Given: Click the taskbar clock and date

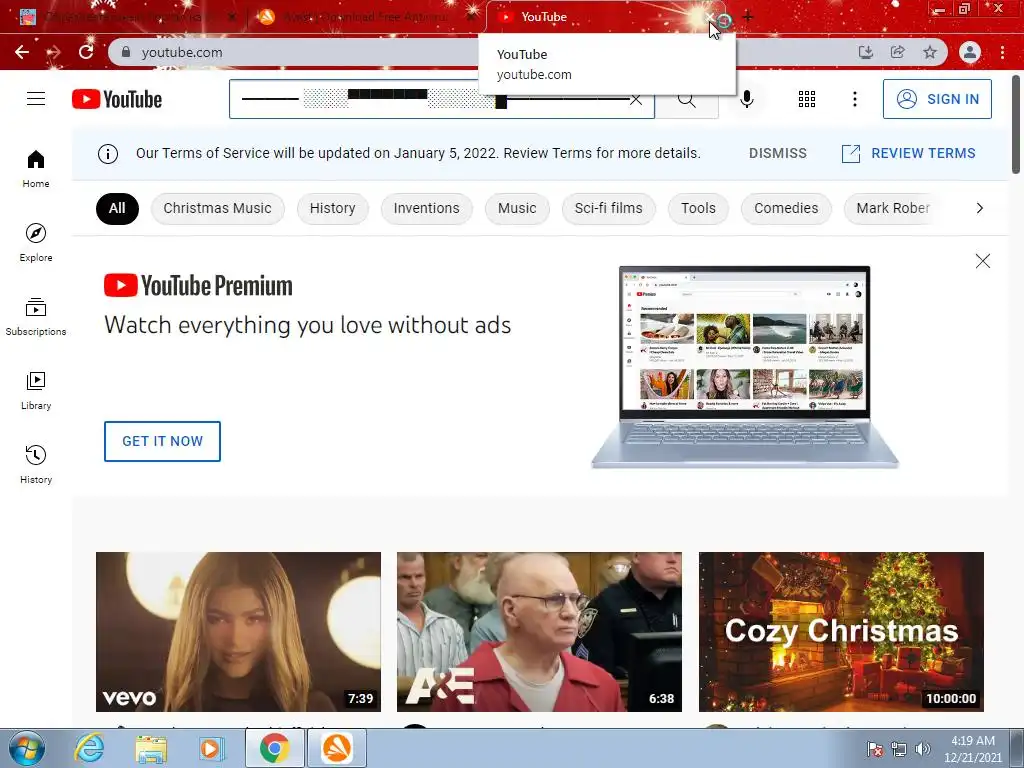Looking at the screenshot, I should [972, 749].
